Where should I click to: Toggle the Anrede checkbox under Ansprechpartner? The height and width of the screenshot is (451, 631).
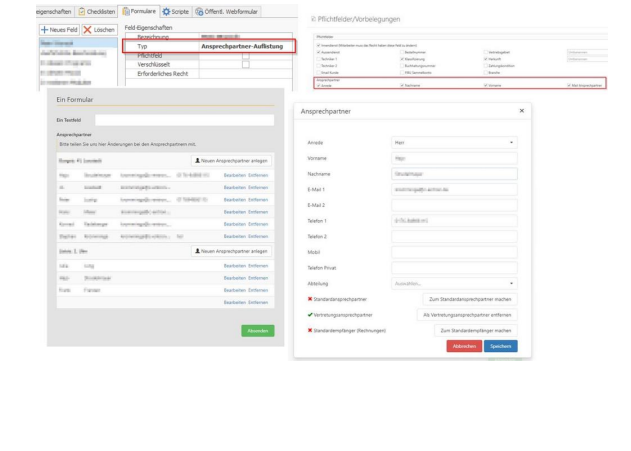click(x=317, y=87)
